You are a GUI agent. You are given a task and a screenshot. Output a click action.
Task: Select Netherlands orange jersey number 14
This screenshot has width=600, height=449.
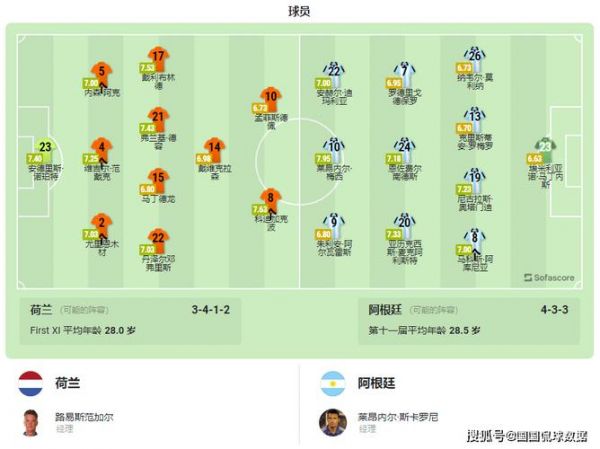215,149
